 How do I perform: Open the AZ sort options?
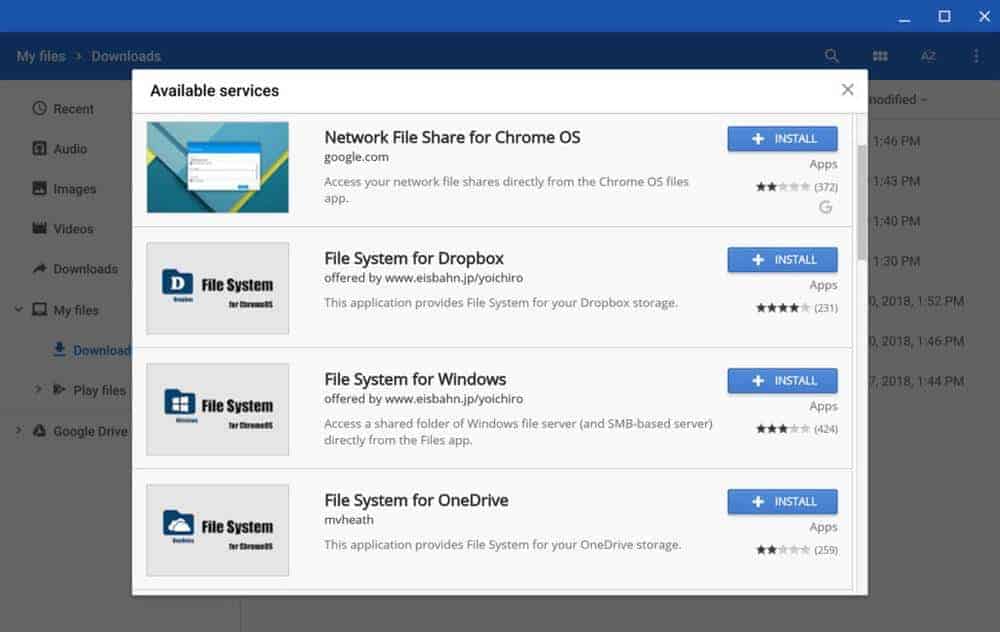(928, 56)
